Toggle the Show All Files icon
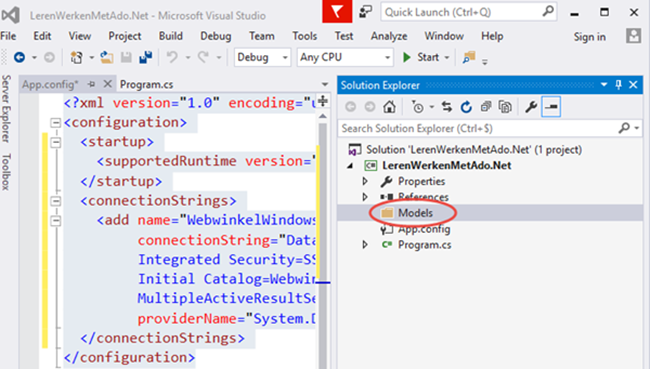650x369 pixels. [505, 107]
